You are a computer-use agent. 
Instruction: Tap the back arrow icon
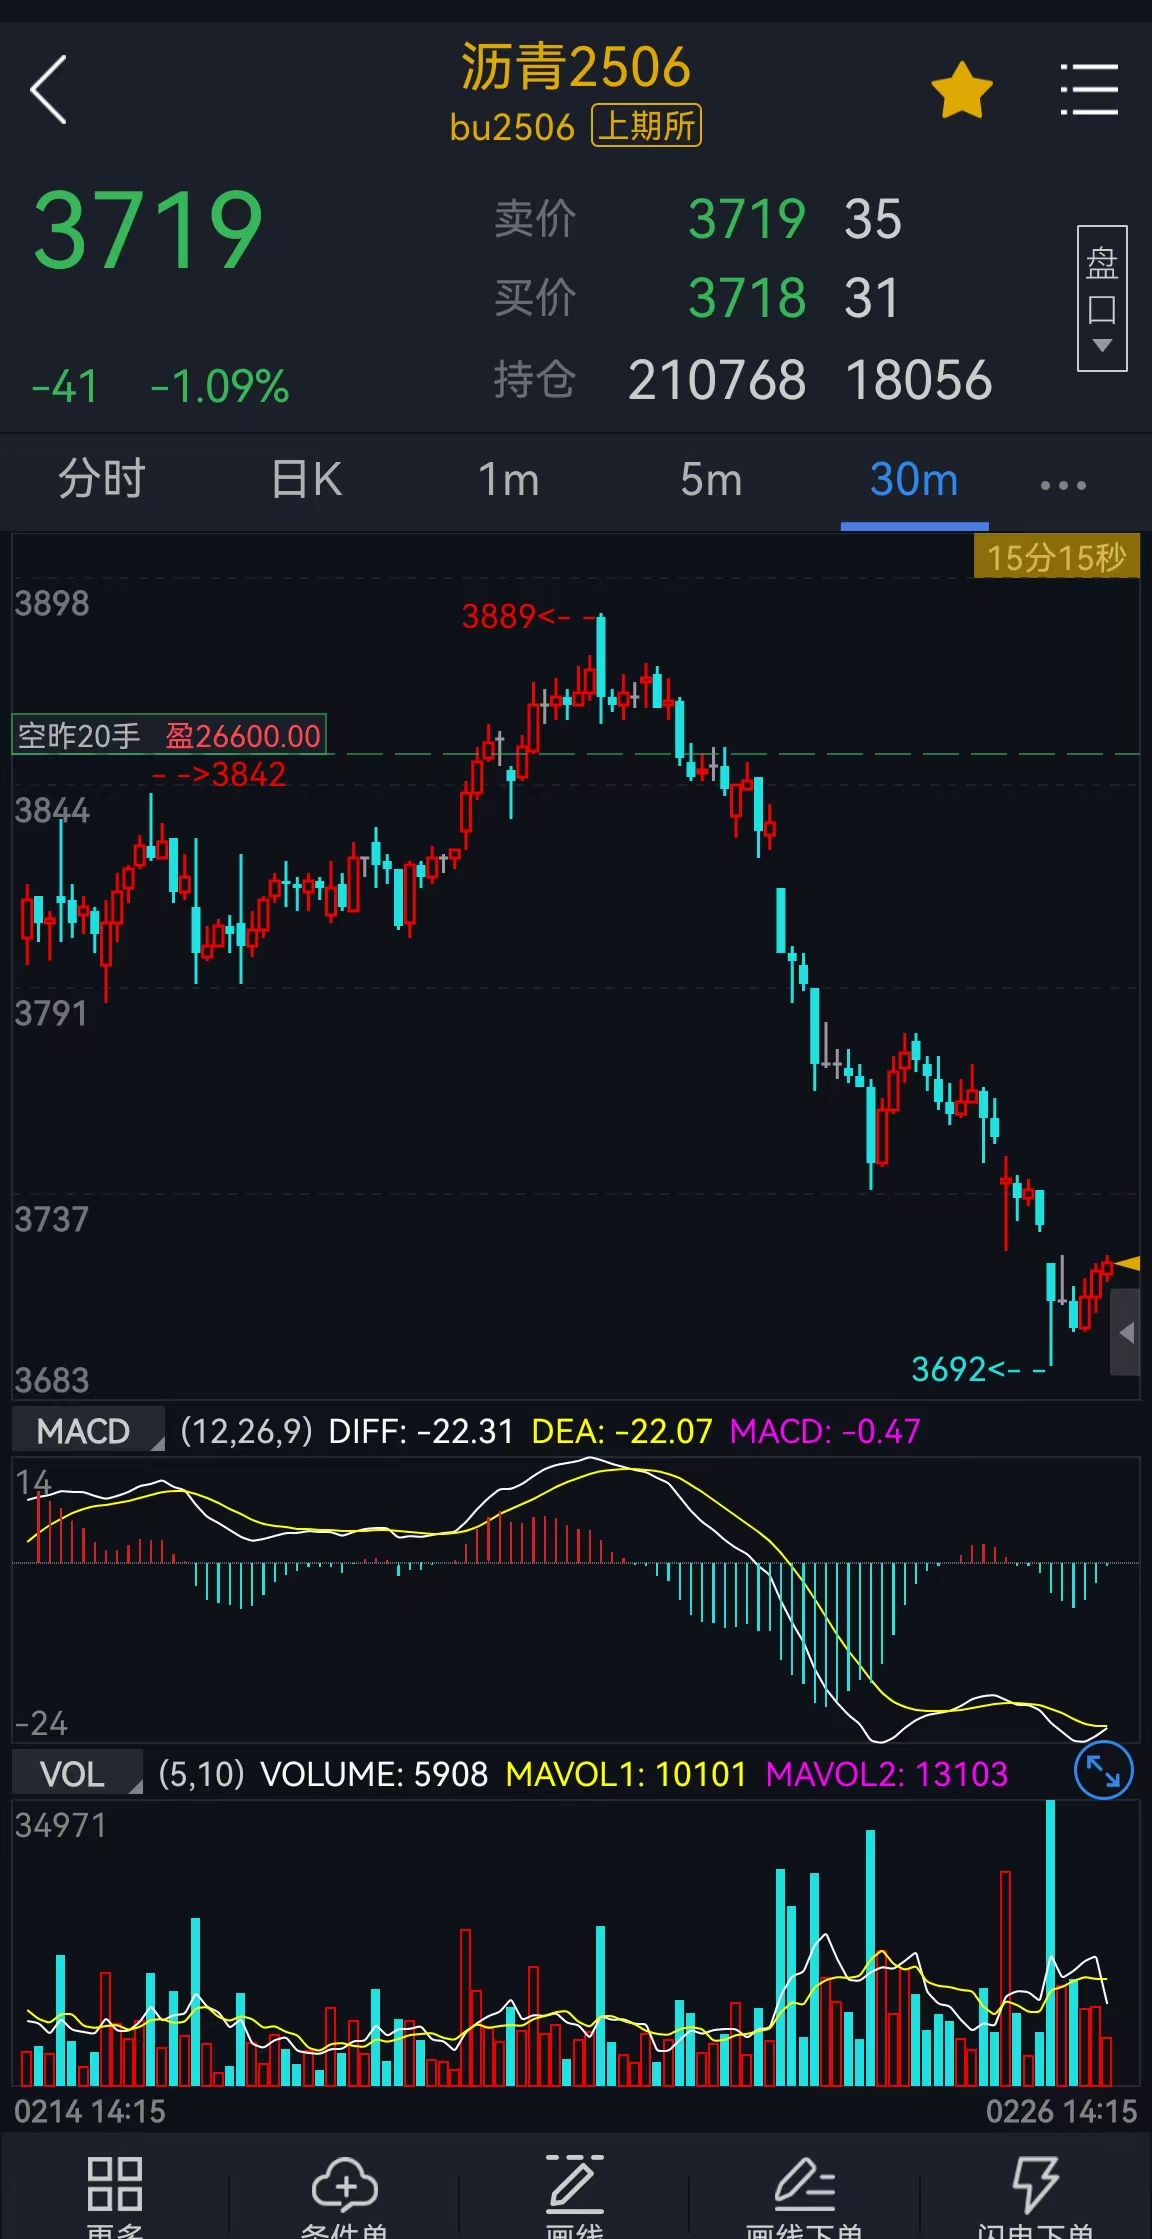[x=49, y=90]
